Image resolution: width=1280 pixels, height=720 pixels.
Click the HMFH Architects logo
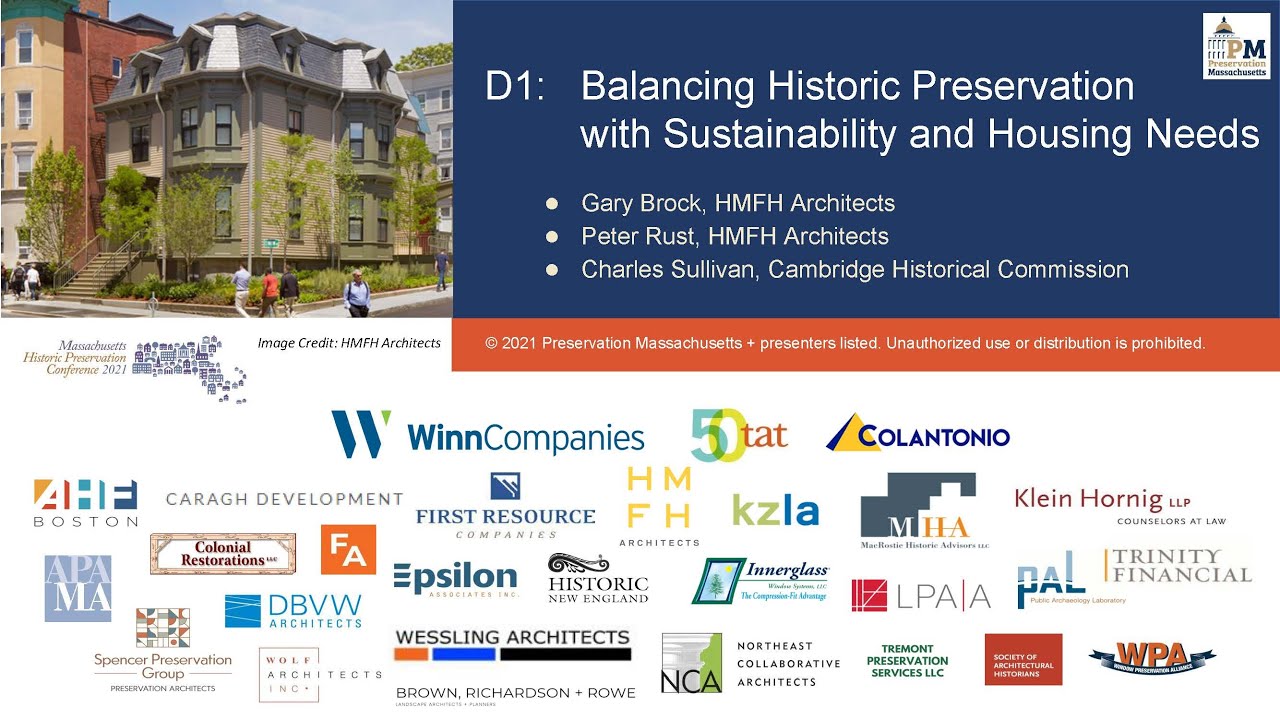point(659,506)
